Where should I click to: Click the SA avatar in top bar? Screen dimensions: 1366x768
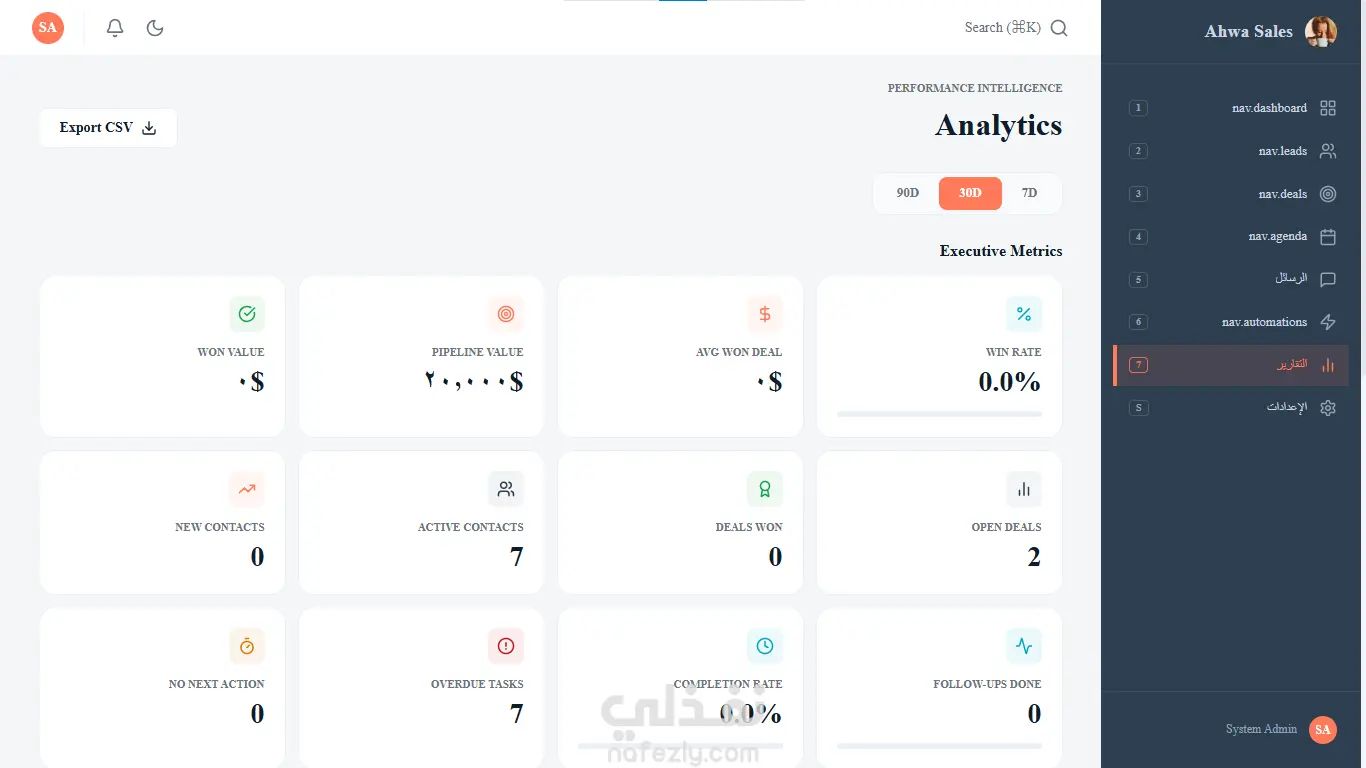tap(48, 28)
